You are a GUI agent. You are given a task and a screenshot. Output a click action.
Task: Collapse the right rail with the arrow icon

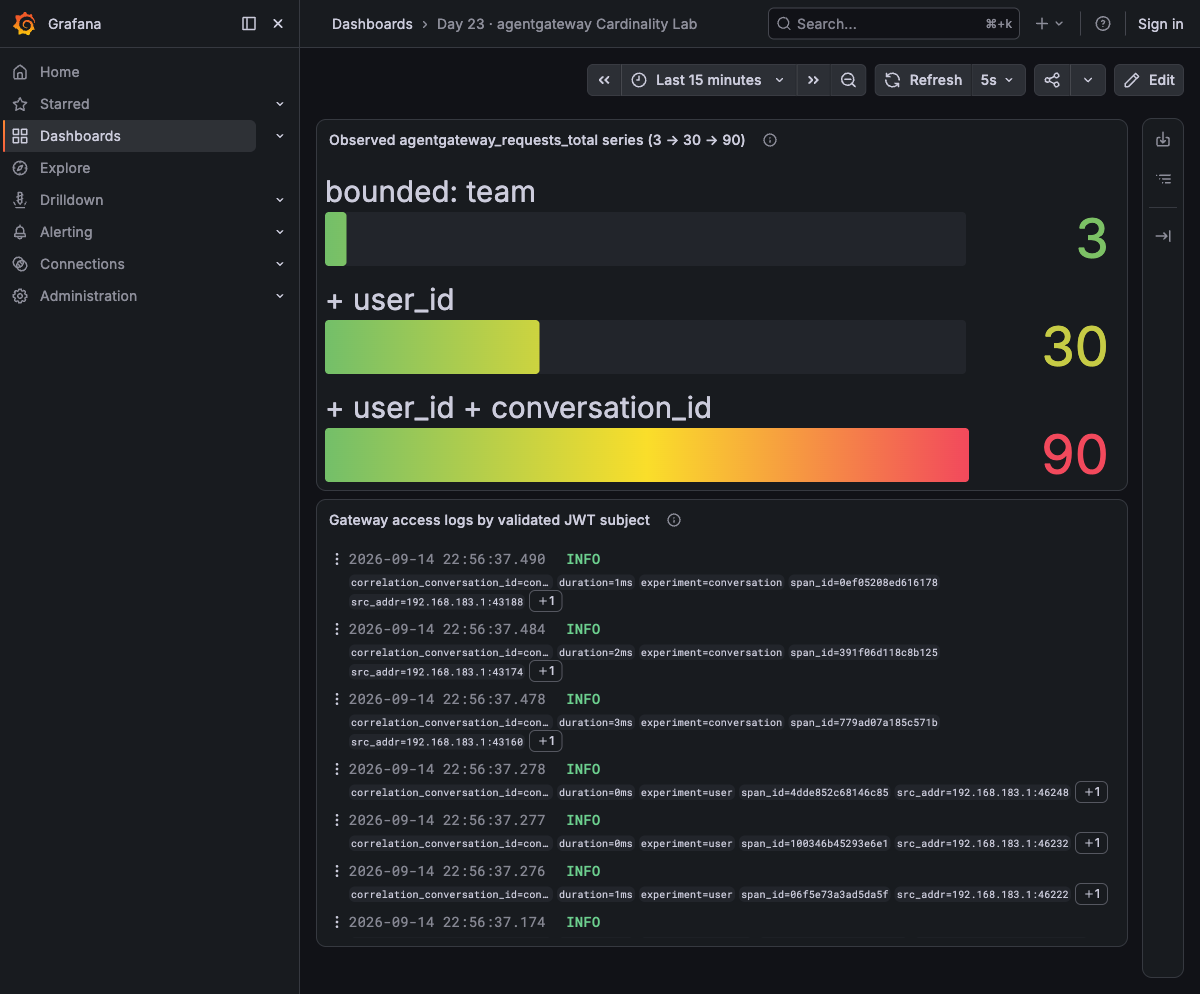coord(1163,236)
